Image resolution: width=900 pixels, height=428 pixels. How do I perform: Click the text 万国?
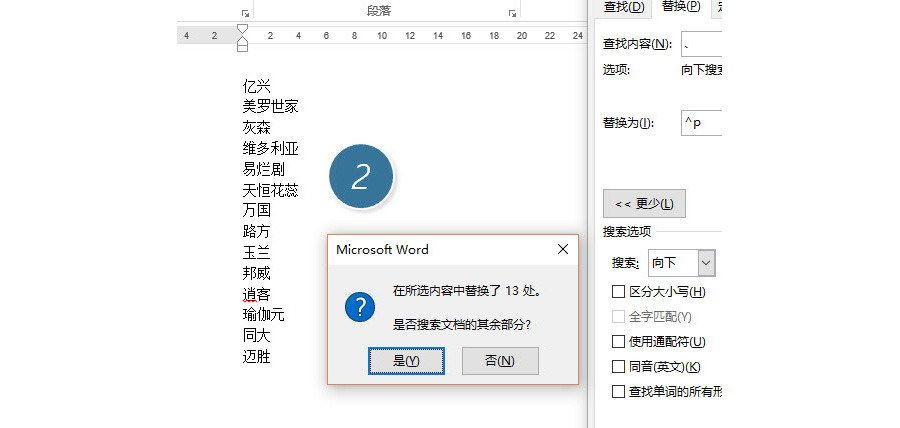(x=257, y=210)
